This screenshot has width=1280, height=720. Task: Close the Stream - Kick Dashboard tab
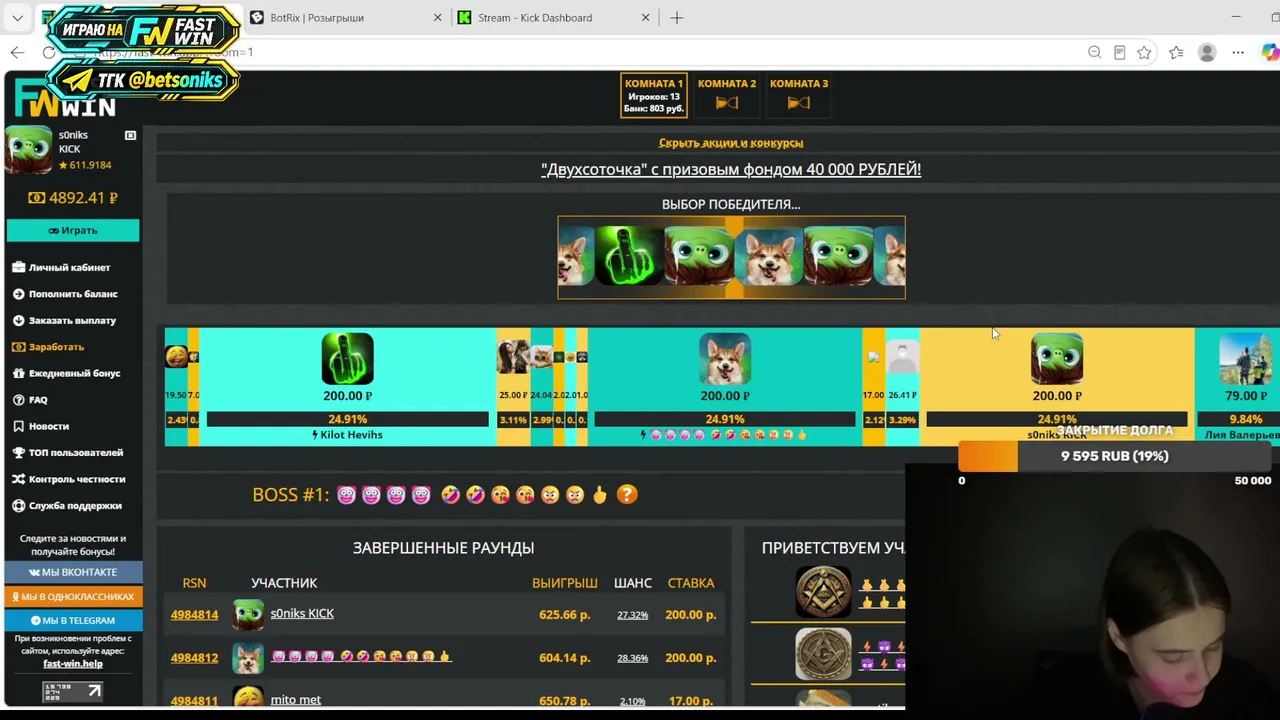pos(645,17)
